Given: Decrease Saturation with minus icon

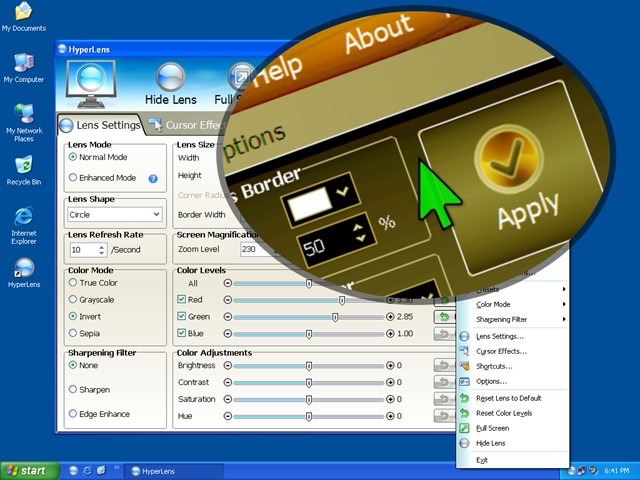Looking at the screenshot, I should (228, 399).
